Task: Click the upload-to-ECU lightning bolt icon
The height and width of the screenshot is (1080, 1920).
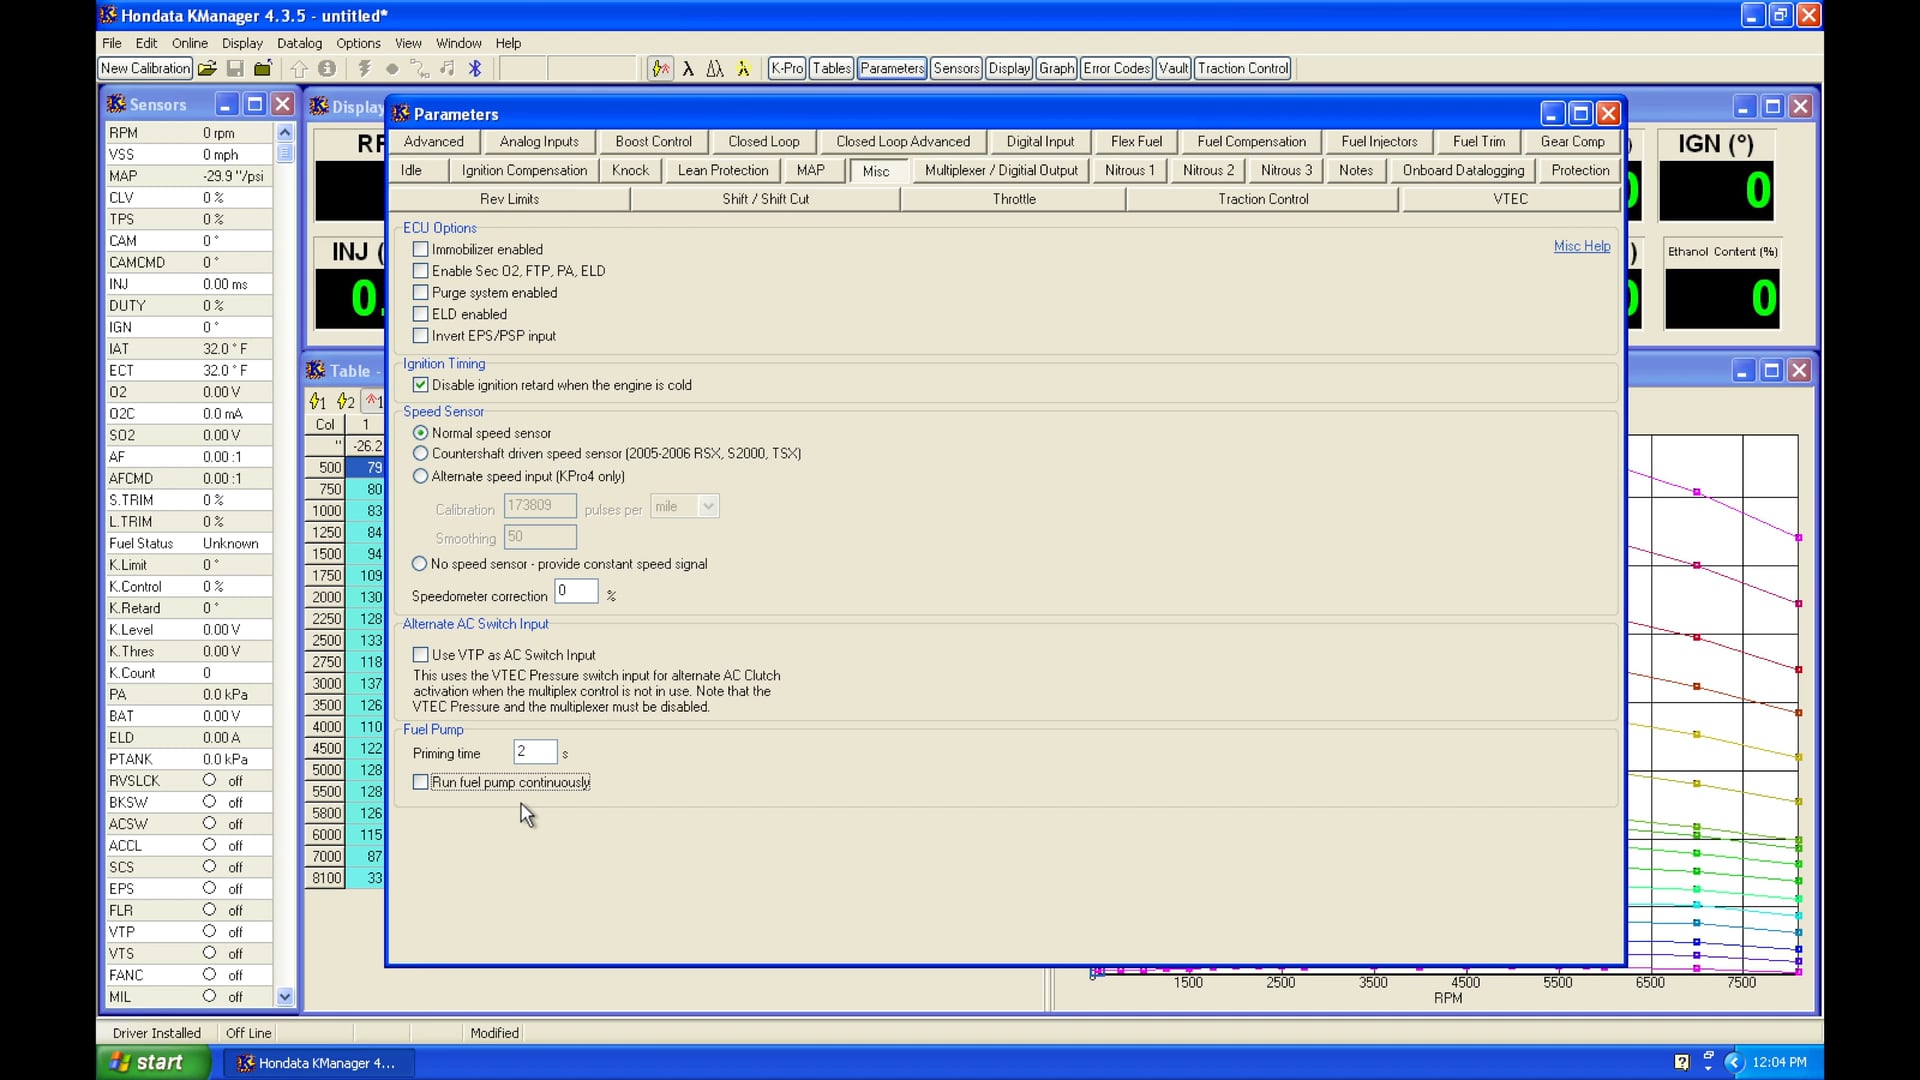Action: coord(363,68)
